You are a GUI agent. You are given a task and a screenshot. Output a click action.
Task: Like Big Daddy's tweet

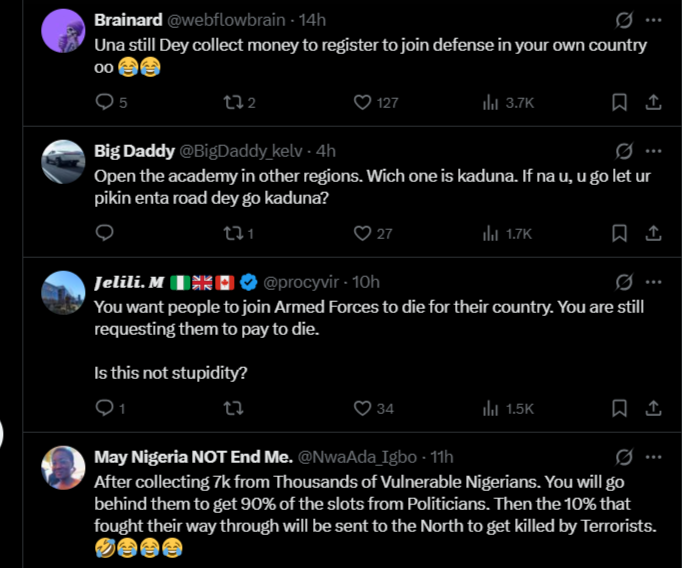(x=364, y=233)
